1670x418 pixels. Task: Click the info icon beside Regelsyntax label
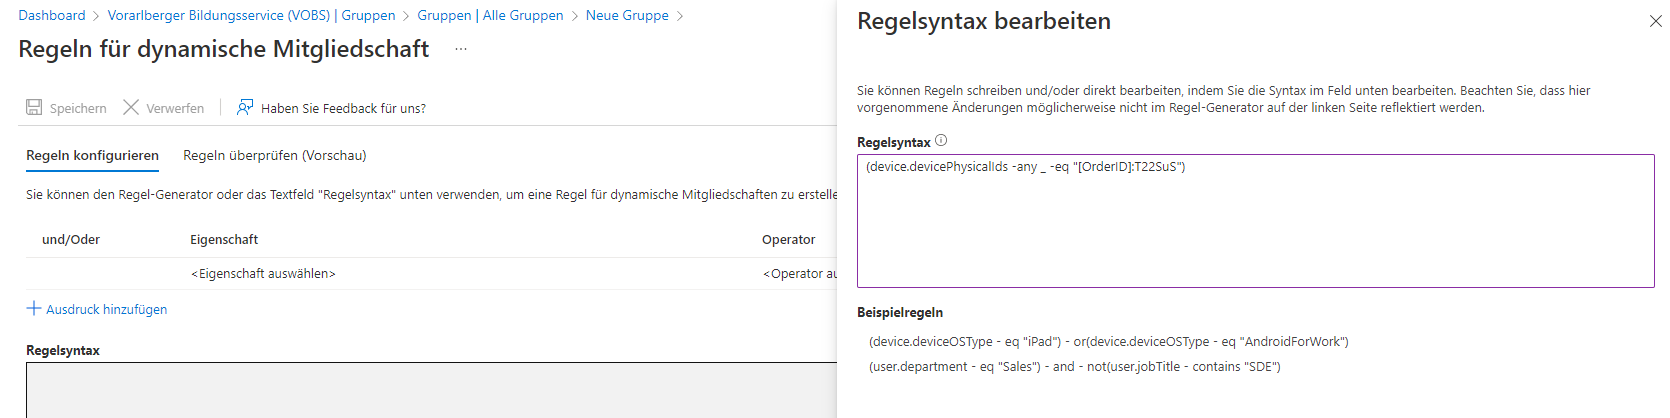coord(941,141)
